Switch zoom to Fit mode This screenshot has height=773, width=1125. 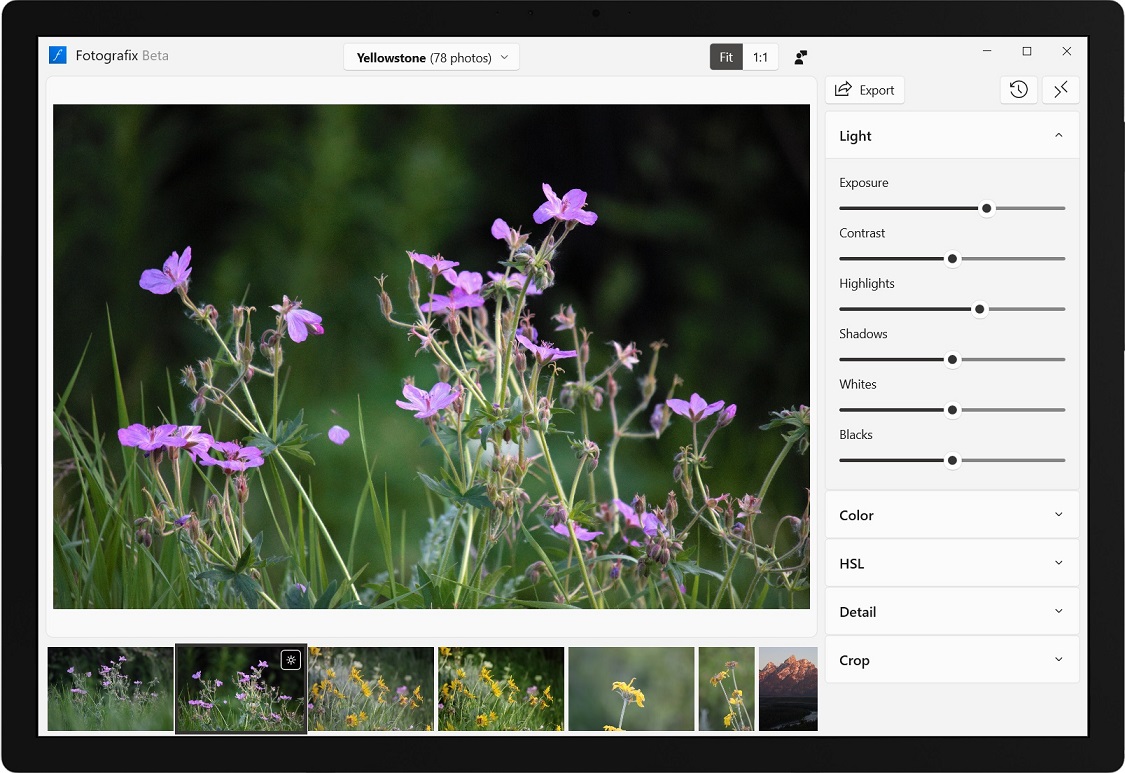click(x=726, y=57)
